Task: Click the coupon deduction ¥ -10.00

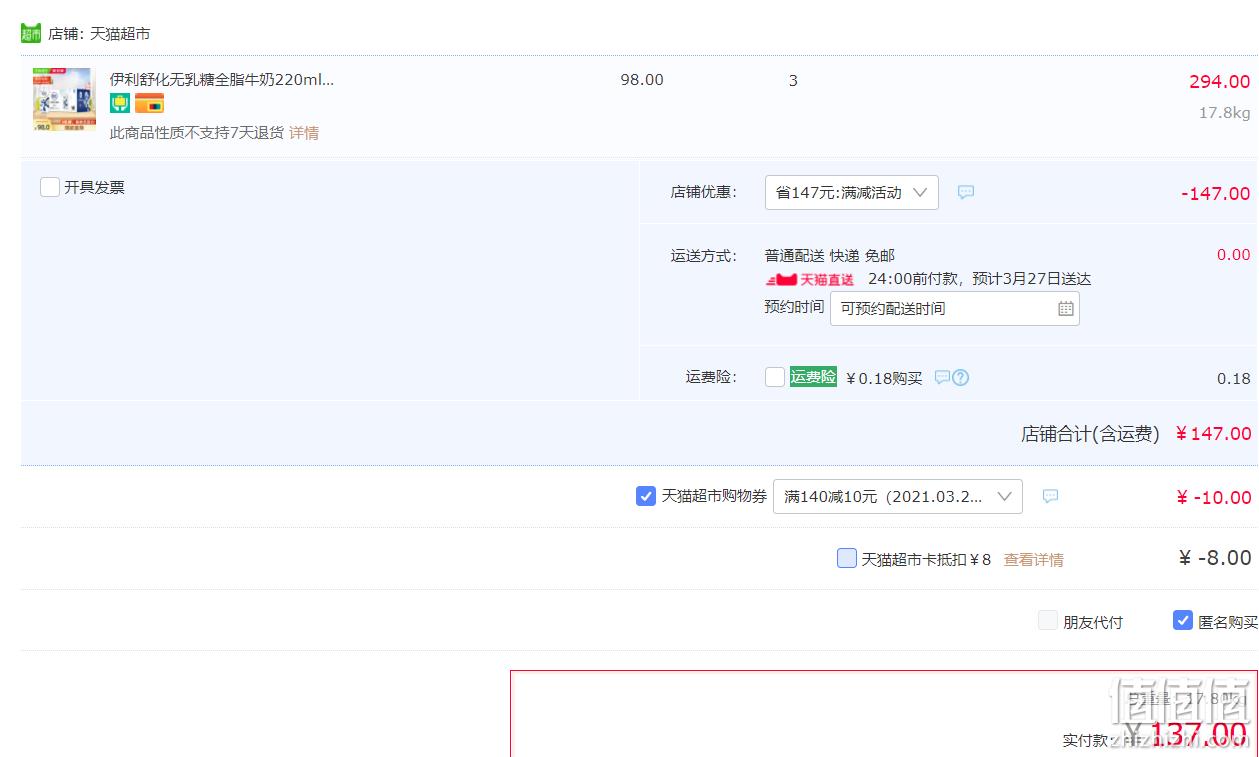Action: tap(1214, 498)
